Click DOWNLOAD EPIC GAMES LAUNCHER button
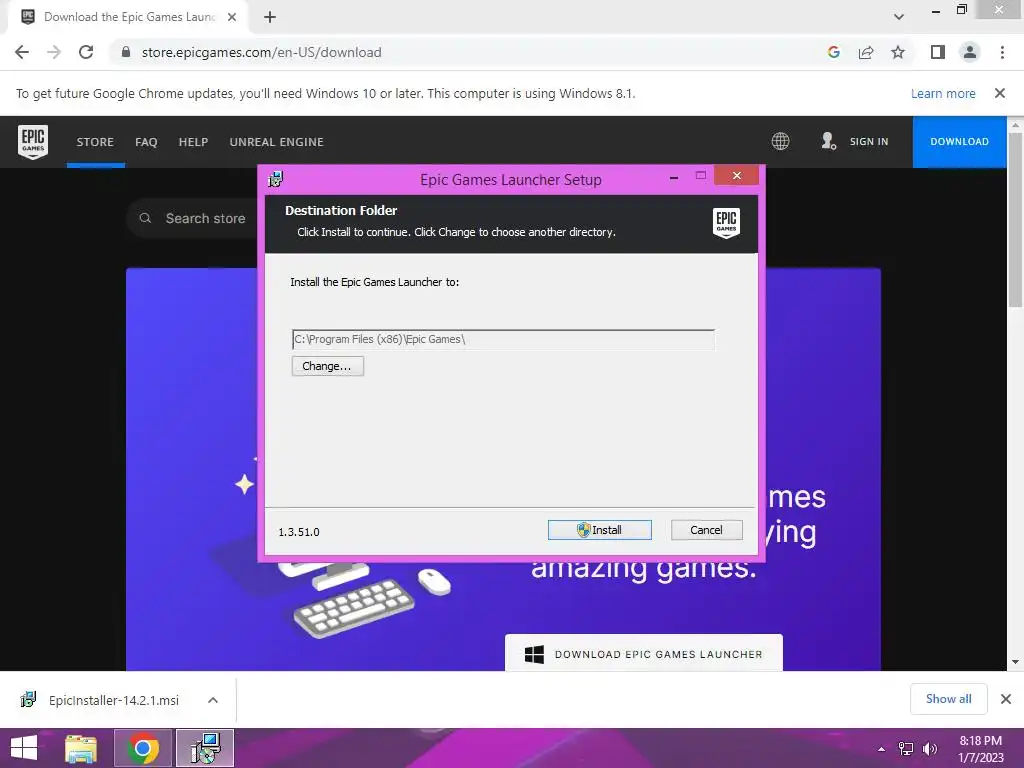Viewport: 1024px width, 768px height. pyautogui.click(x=643, y=653)
